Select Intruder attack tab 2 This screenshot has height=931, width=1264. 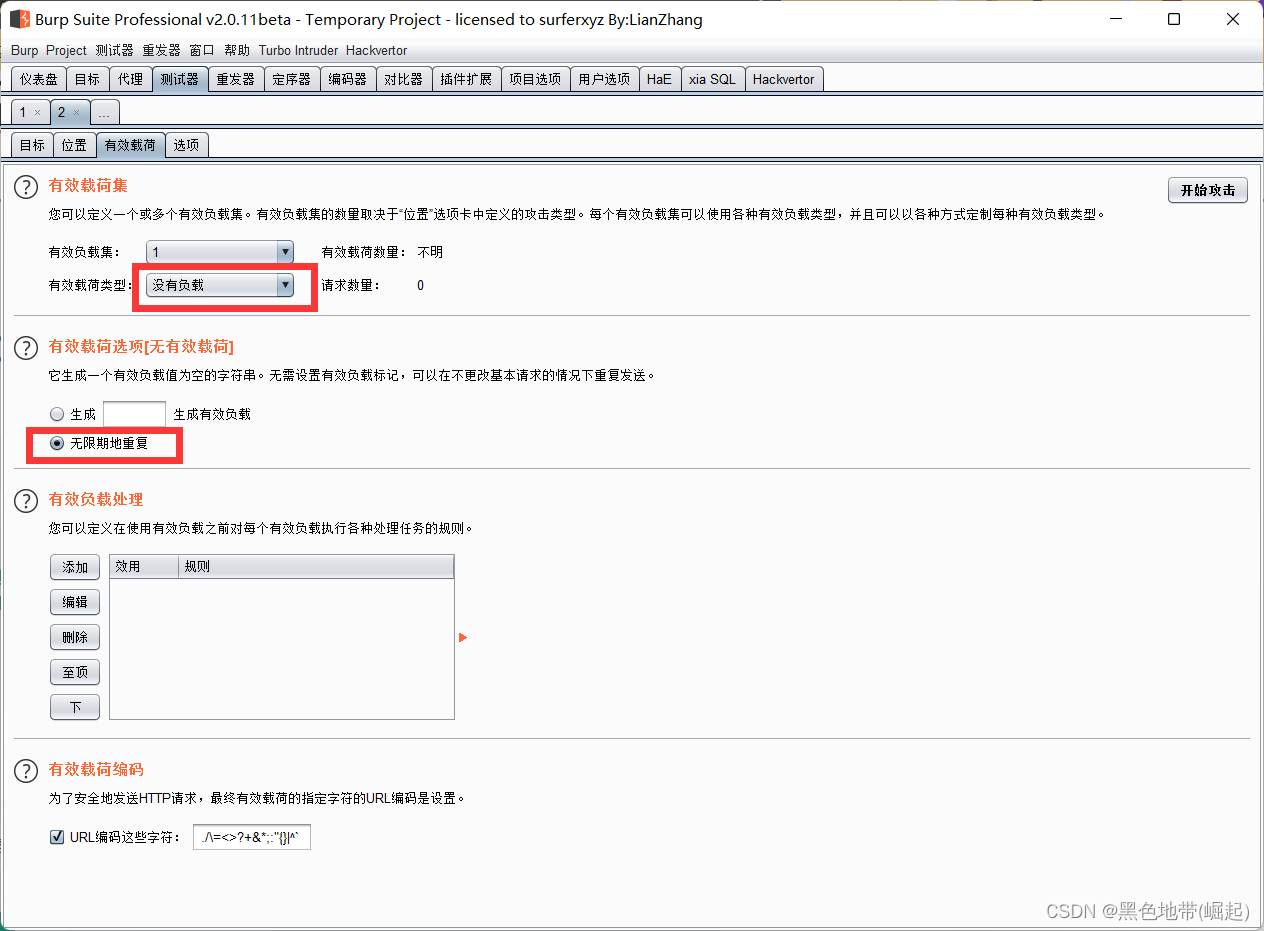point(61,112)
